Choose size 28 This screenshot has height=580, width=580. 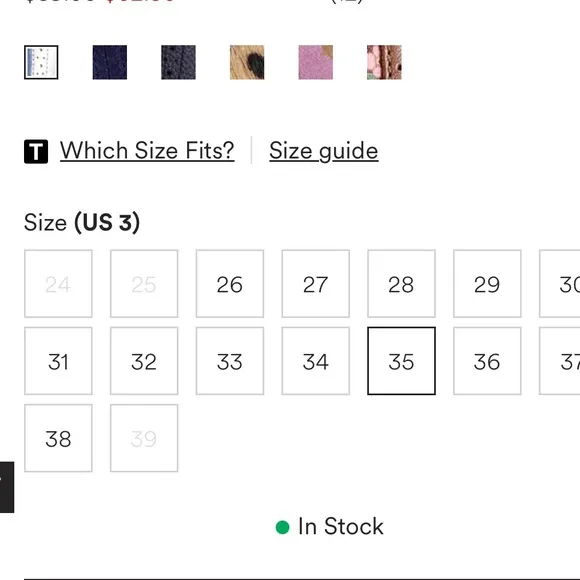pos(401,284)
